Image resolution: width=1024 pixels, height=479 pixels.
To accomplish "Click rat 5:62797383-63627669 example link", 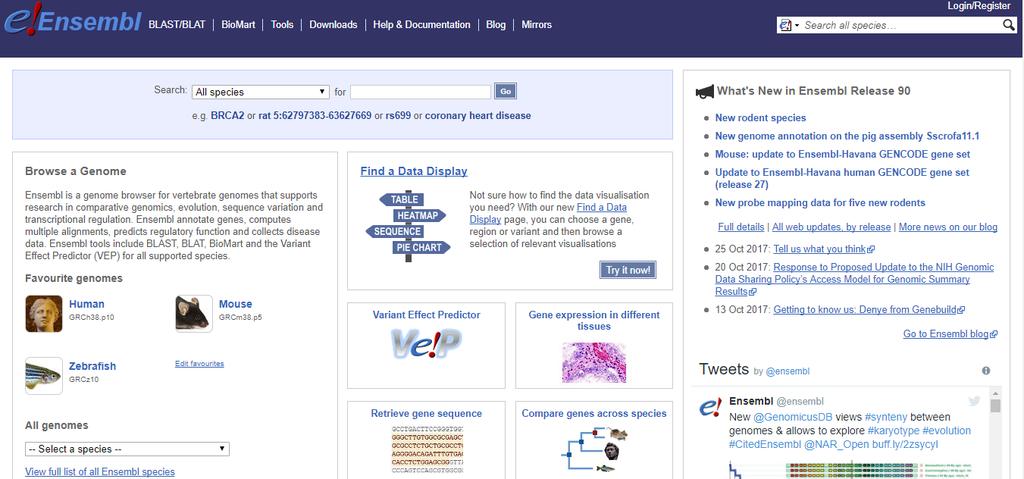I will 315,116.
